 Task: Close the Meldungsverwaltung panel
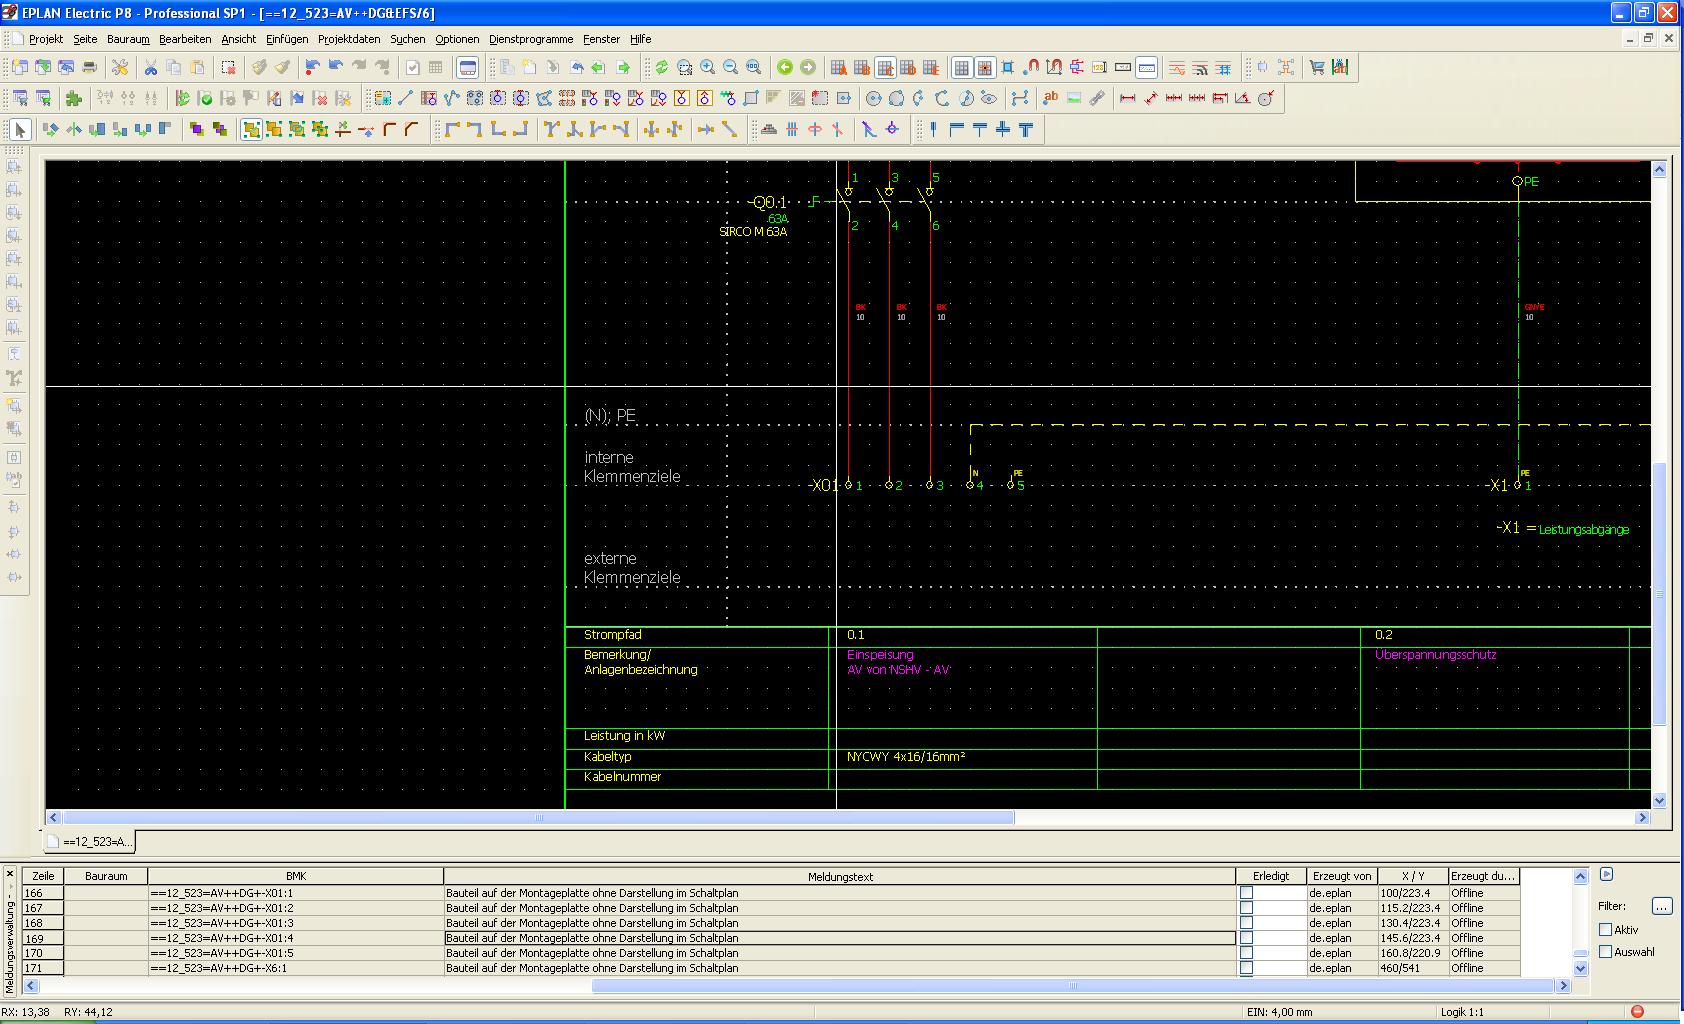point(10,874)
